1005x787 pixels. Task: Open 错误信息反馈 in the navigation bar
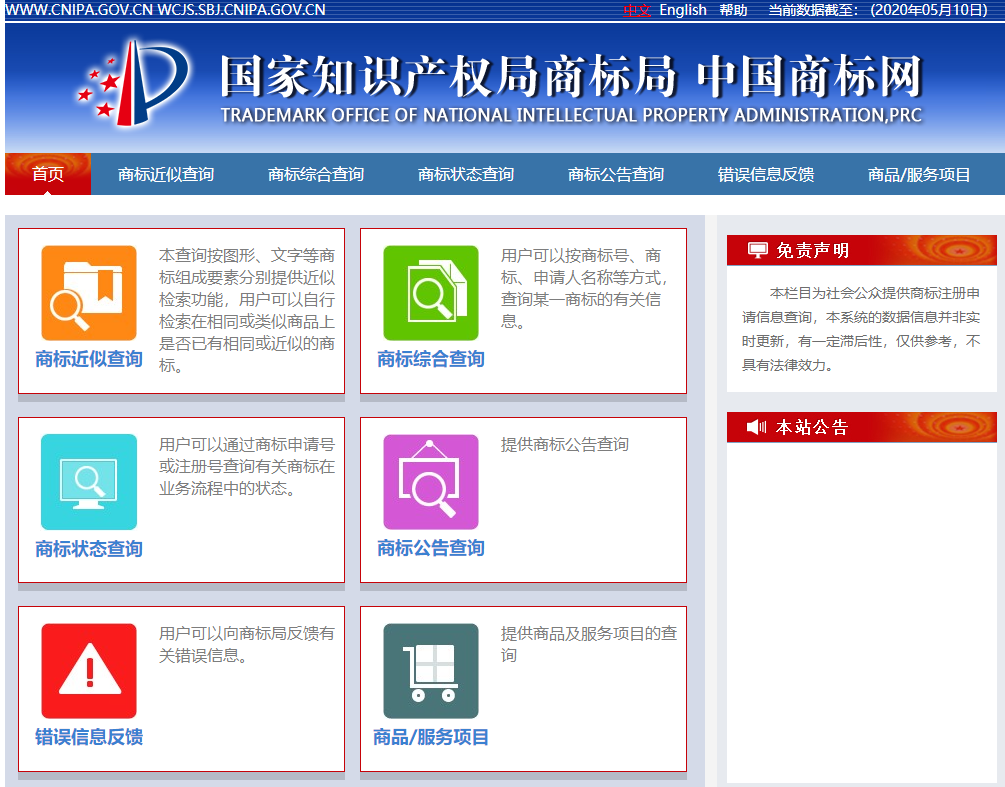(x=766, y=174)
